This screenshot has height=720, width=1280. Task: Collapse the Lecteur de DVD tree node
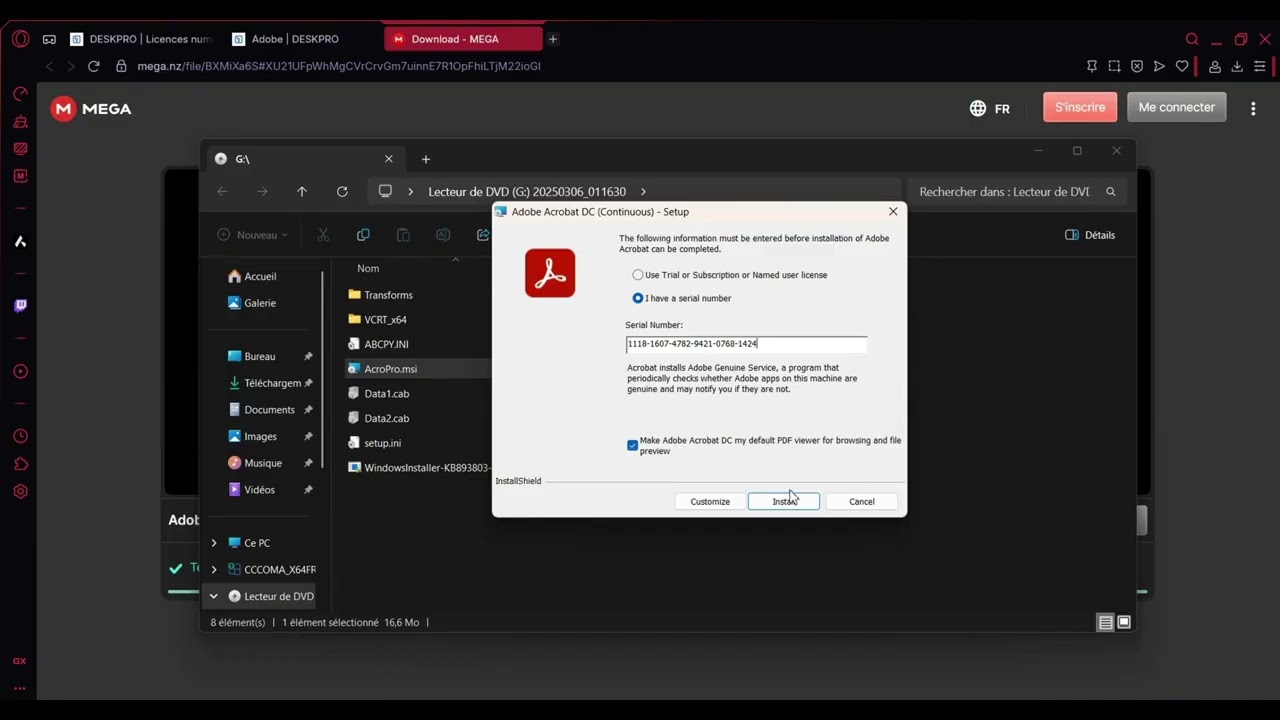point(213,596)
